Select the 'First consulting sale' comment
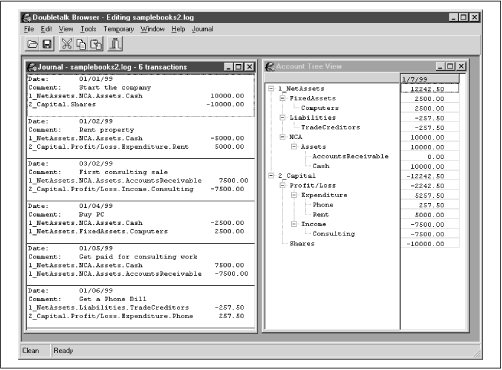This screenshot has width=502, height=370. [123, 172]
